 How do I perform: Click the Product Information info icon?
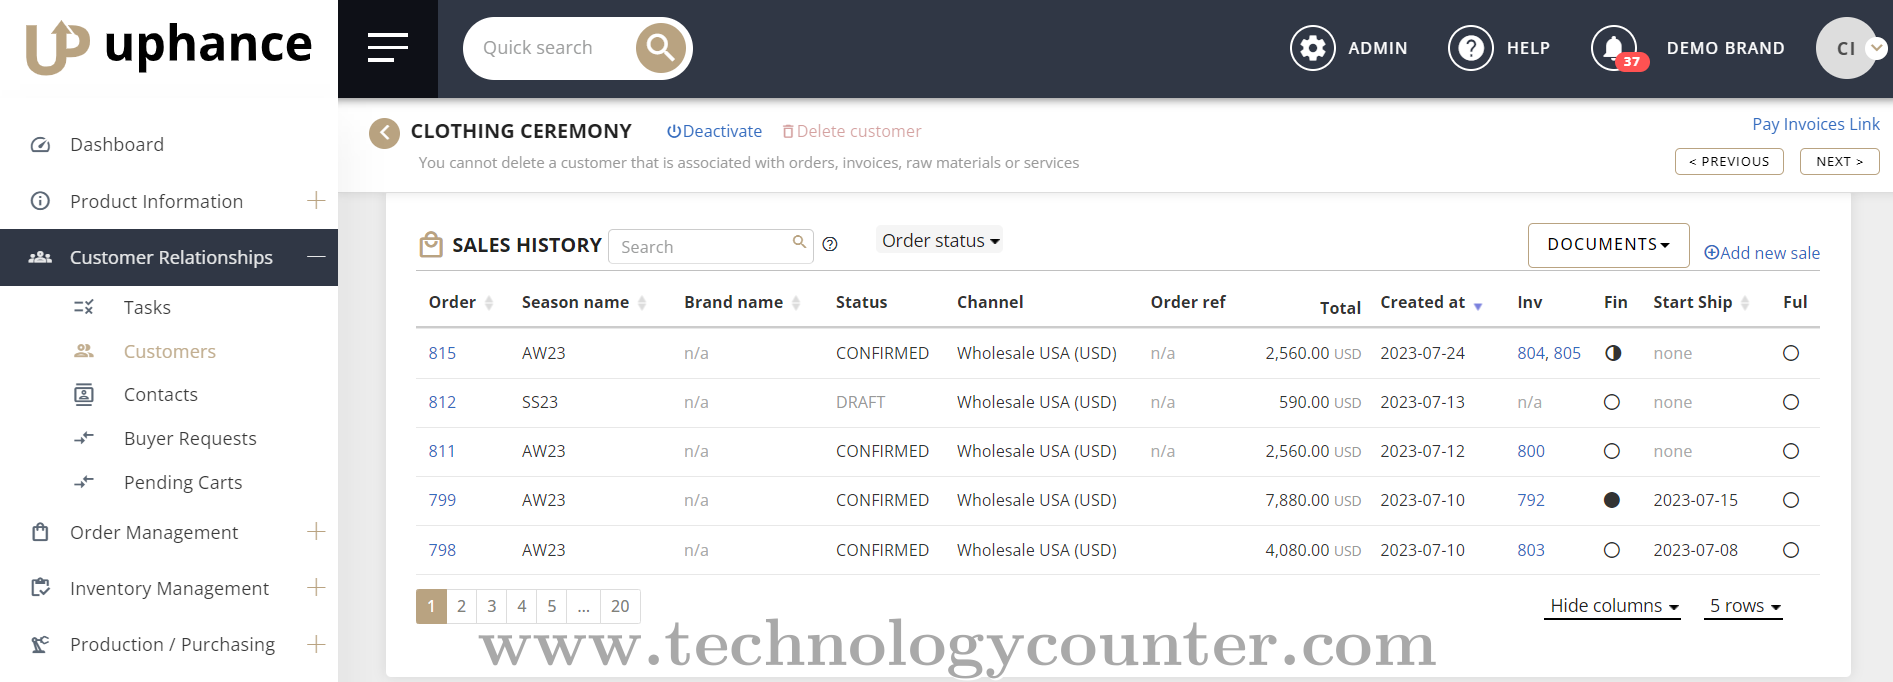(x=40, y=201)
